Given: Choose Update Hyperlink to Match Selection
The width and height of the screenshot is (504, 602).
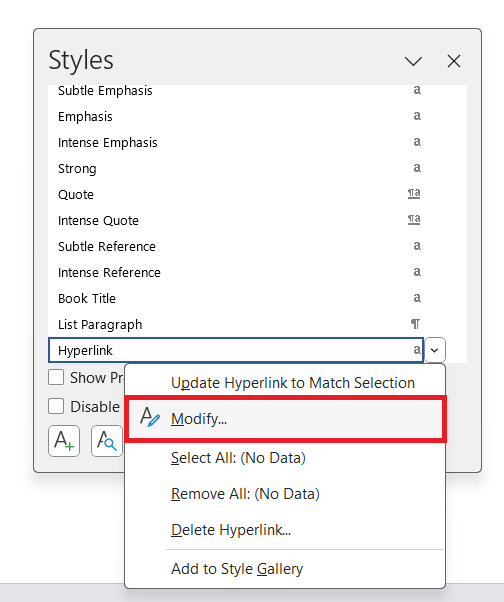Looking at the screenshot, I should tap(293, 383).
